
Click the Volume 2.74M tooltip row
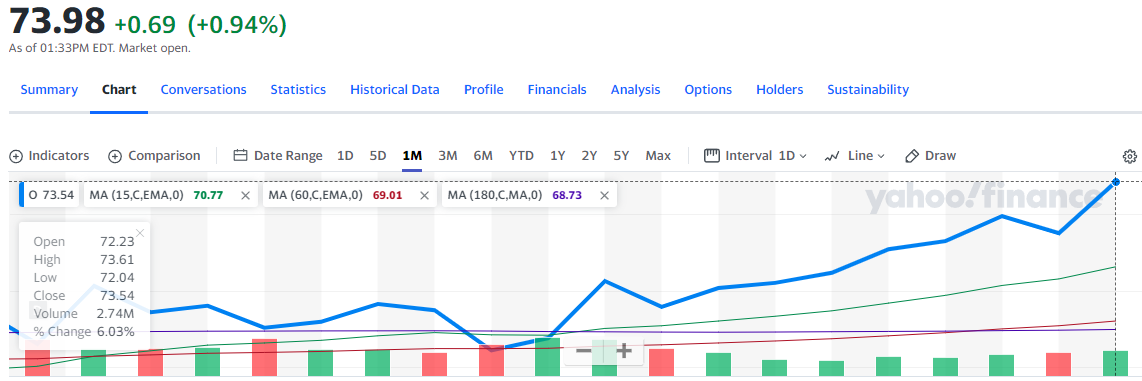(x=84, y=314)
